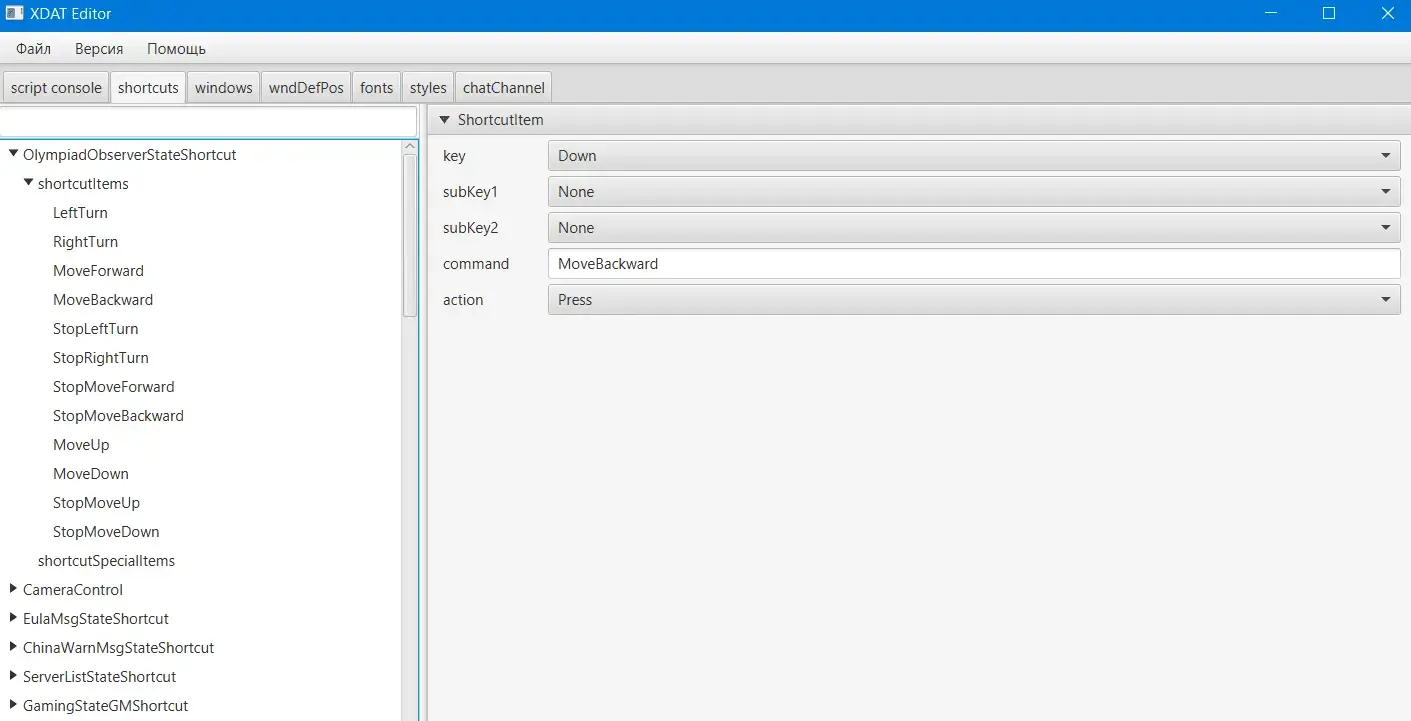Screen dimensions: 1411x721
Task: Expand the ServerListStateShortcut node arrow
Action: (x=13, y=676)
